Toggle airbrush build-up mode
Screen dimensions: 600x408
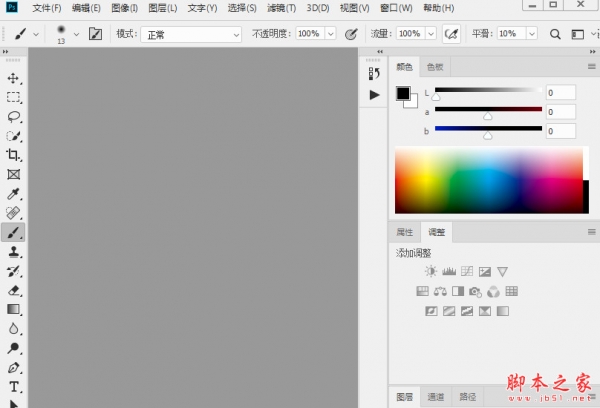451,34
